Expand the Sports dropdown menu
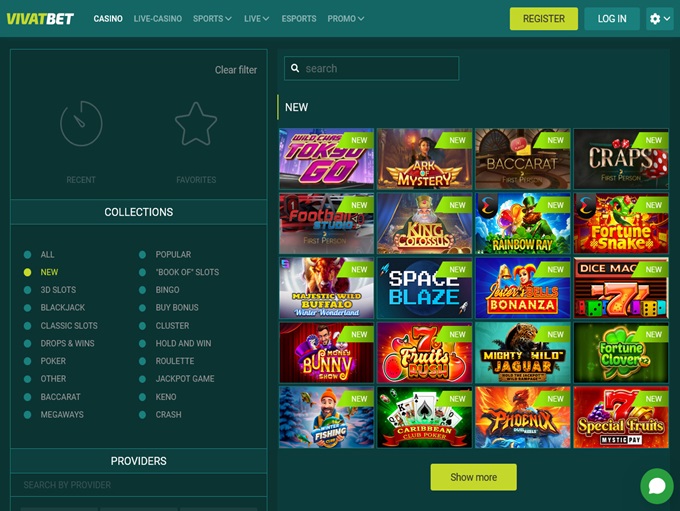 [212, 19]
